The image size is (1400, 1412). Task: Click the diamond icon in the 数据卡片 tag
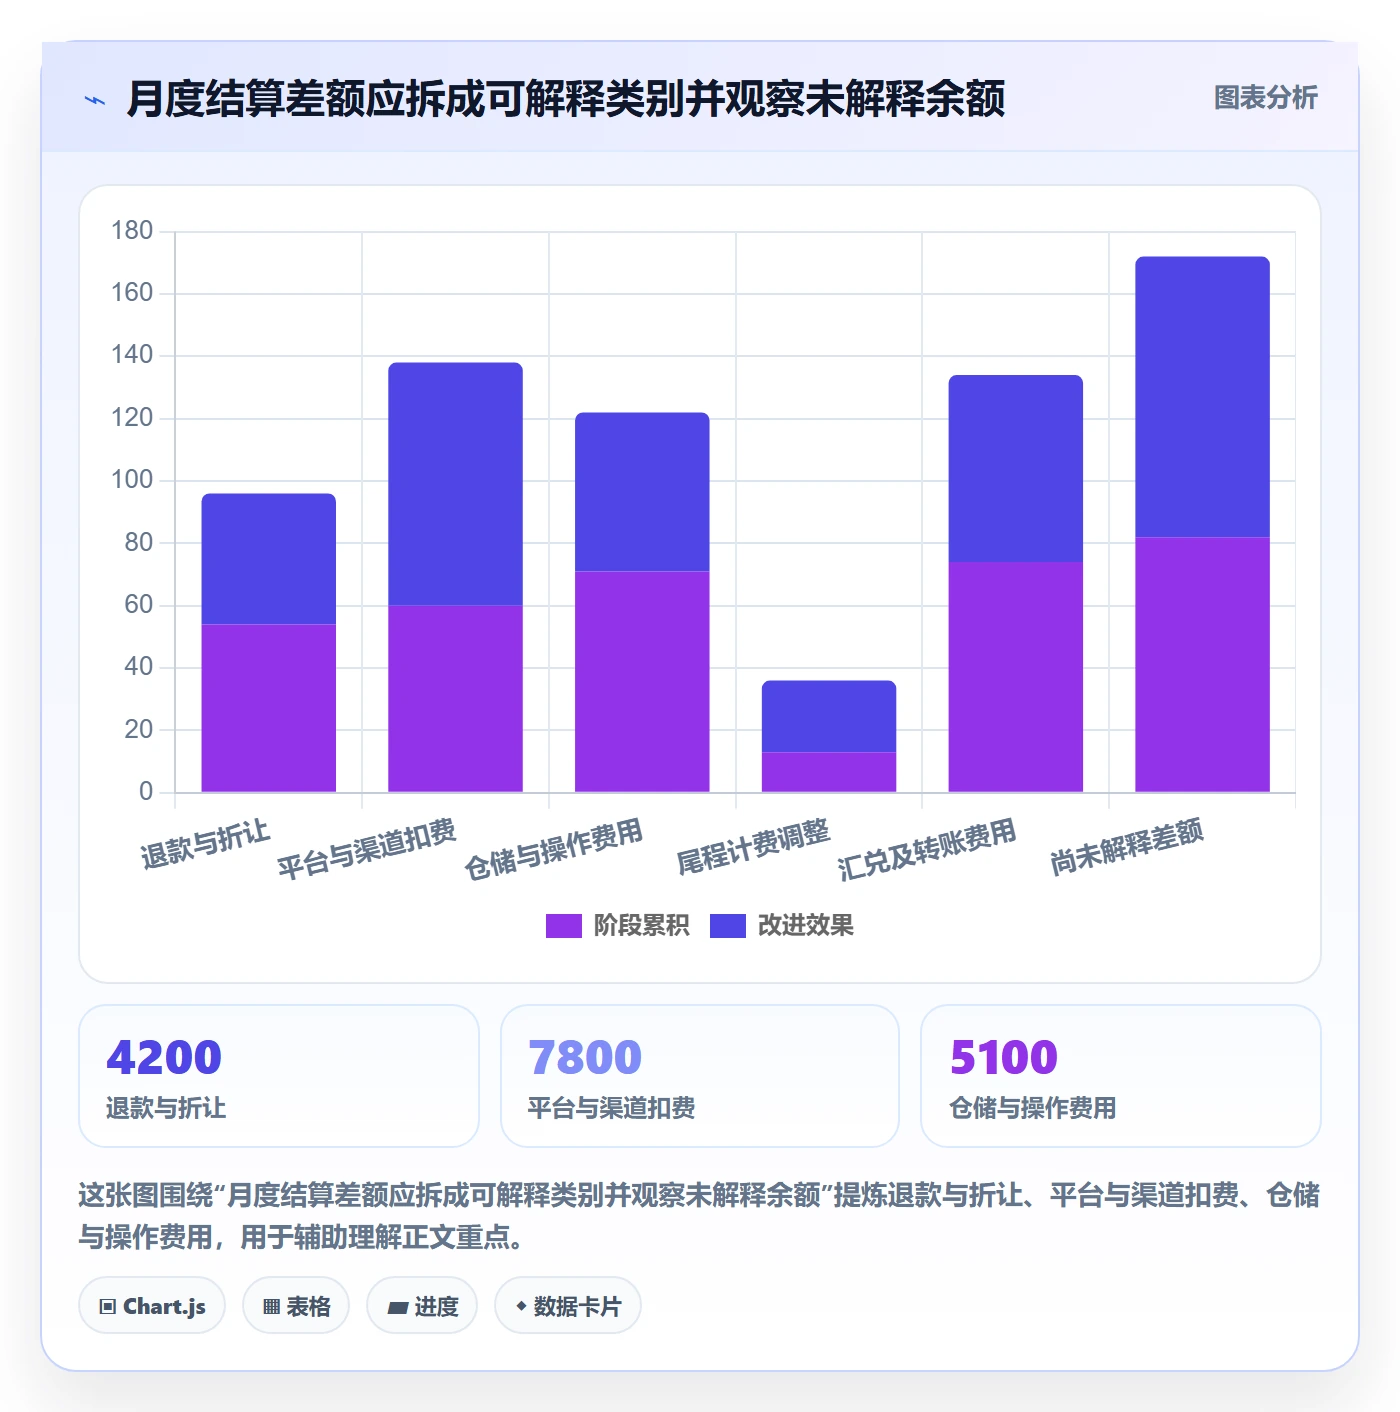point(521,1306)
